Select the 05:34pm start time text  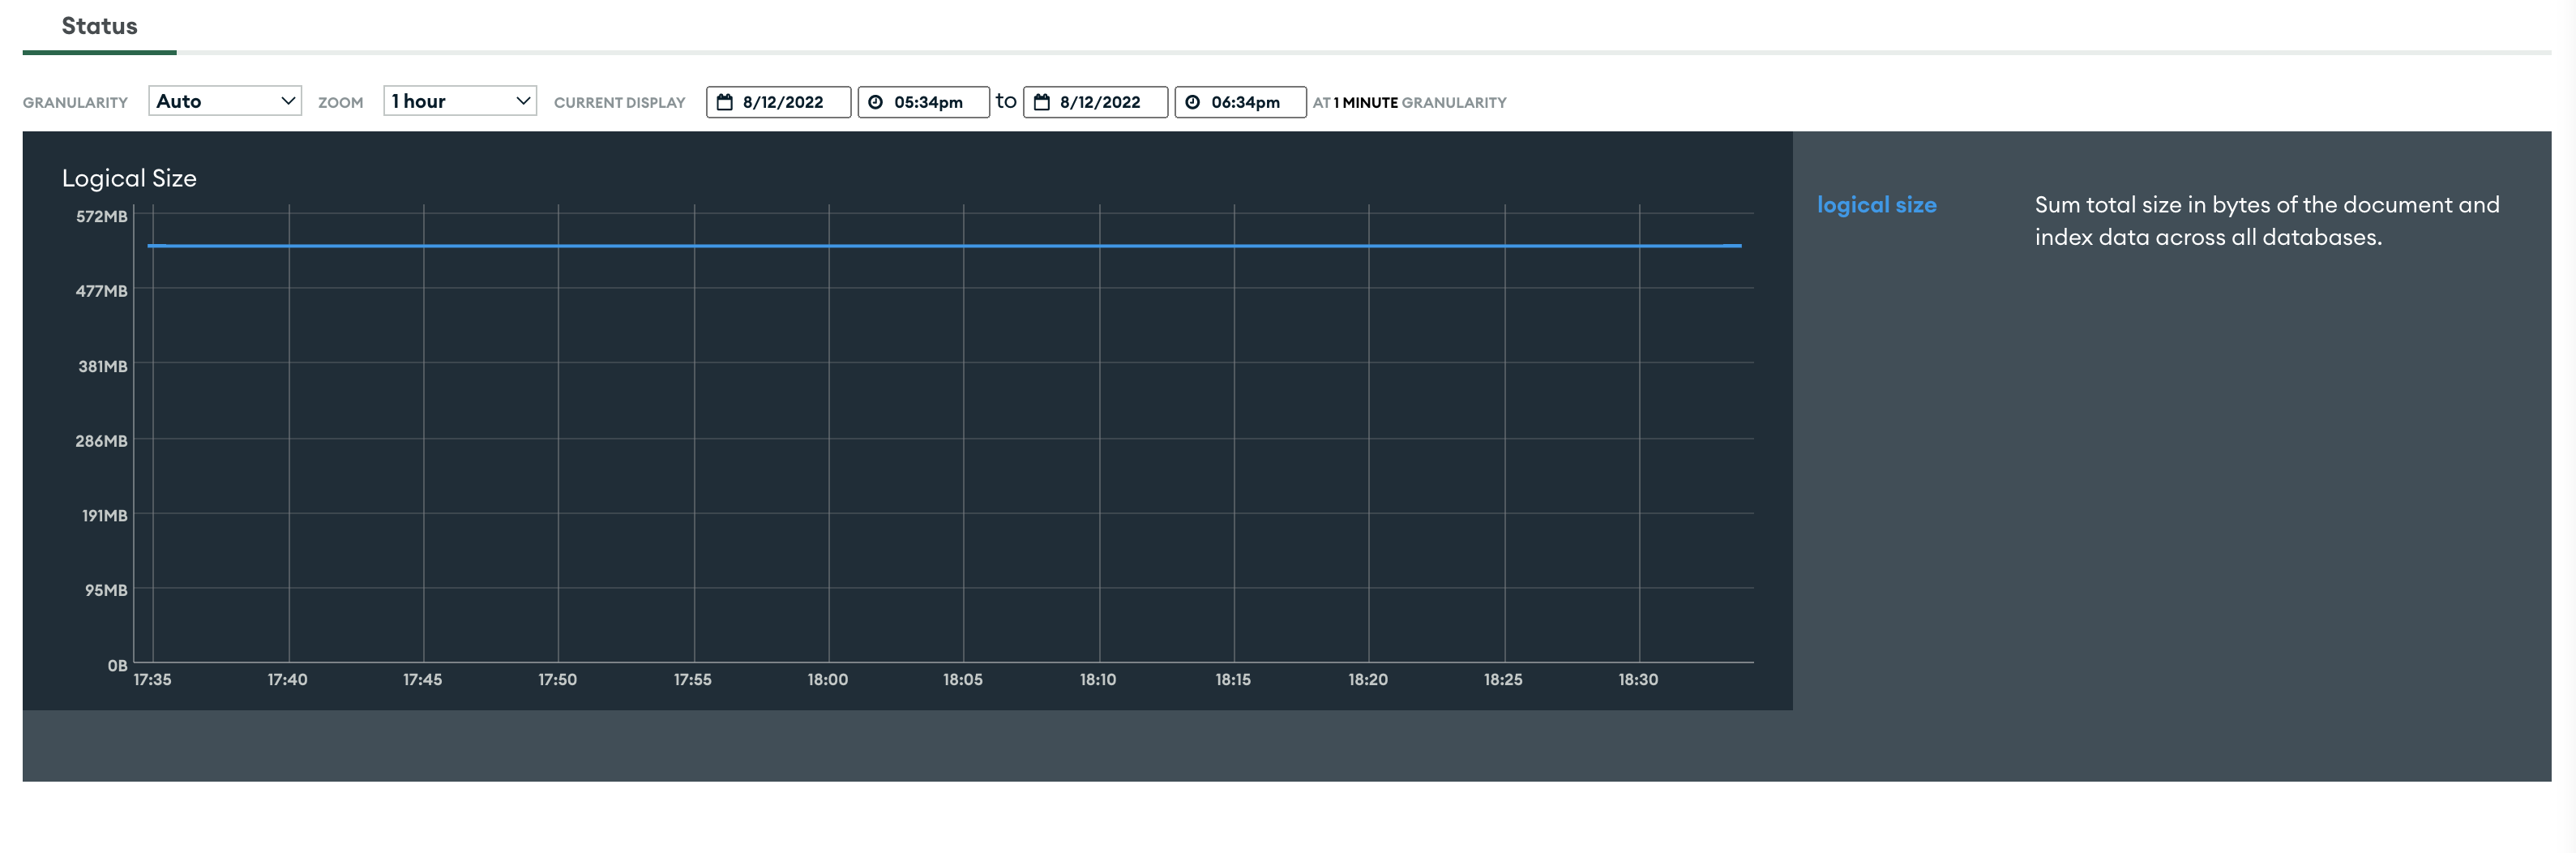[x=928, y=102]
